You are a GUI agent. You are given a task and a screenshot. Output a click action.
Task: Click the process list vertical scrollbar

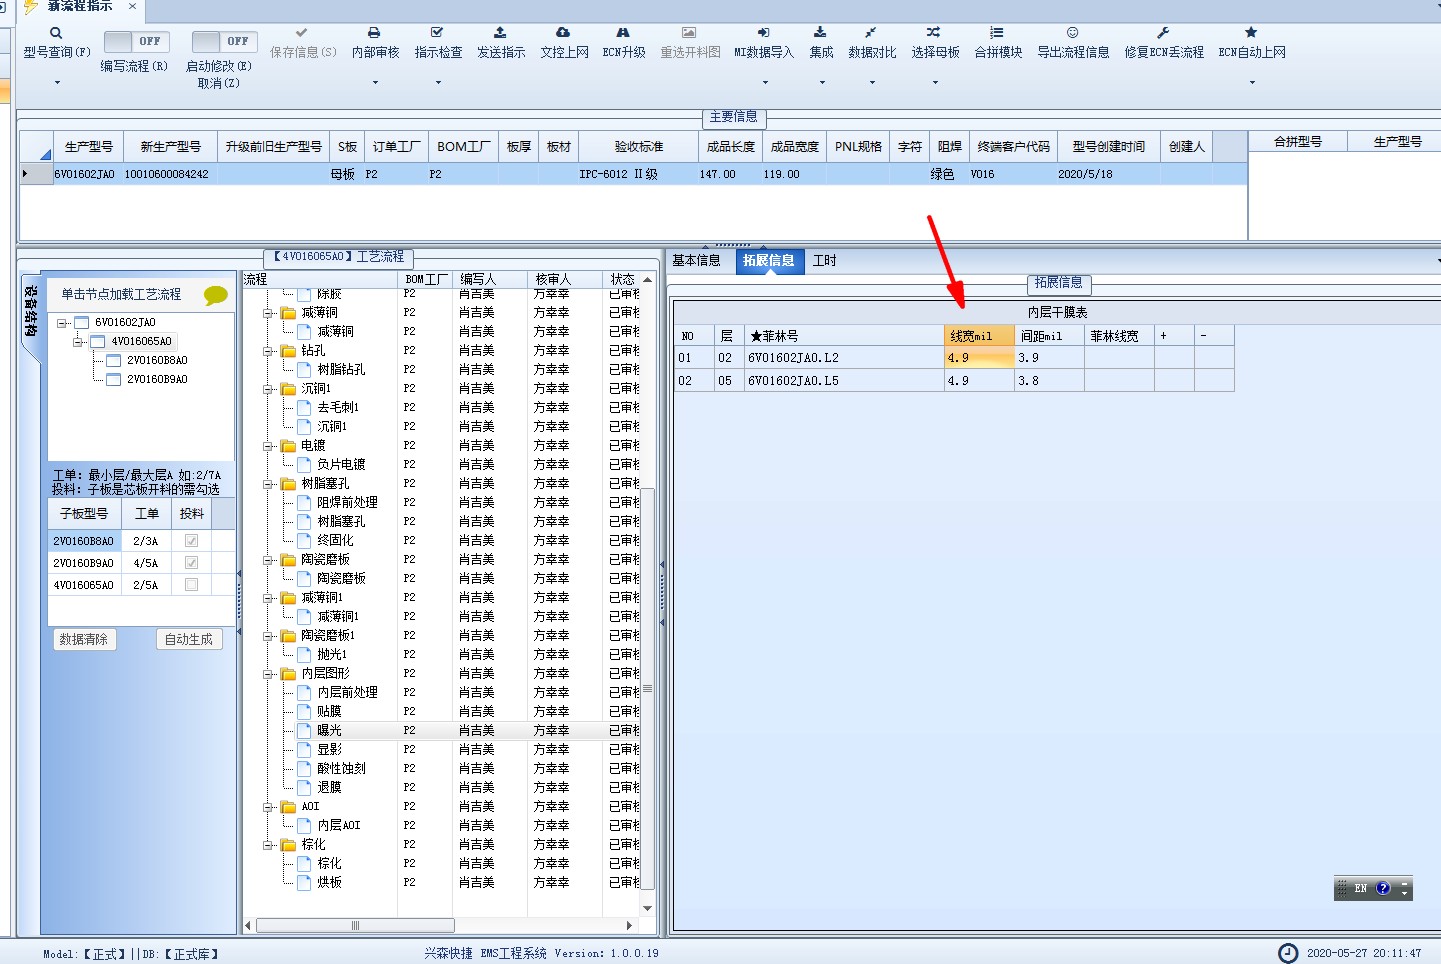click(x=647, y=688)
